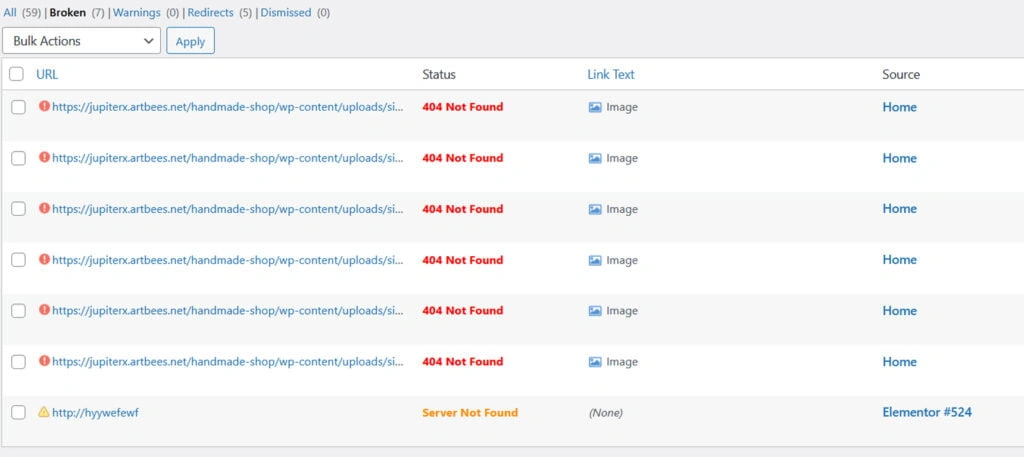Image resolution: width=1024 pixels, height=457 pixels.
Task: Check the box for the hyywefewf link row
Action: point(18,412)
